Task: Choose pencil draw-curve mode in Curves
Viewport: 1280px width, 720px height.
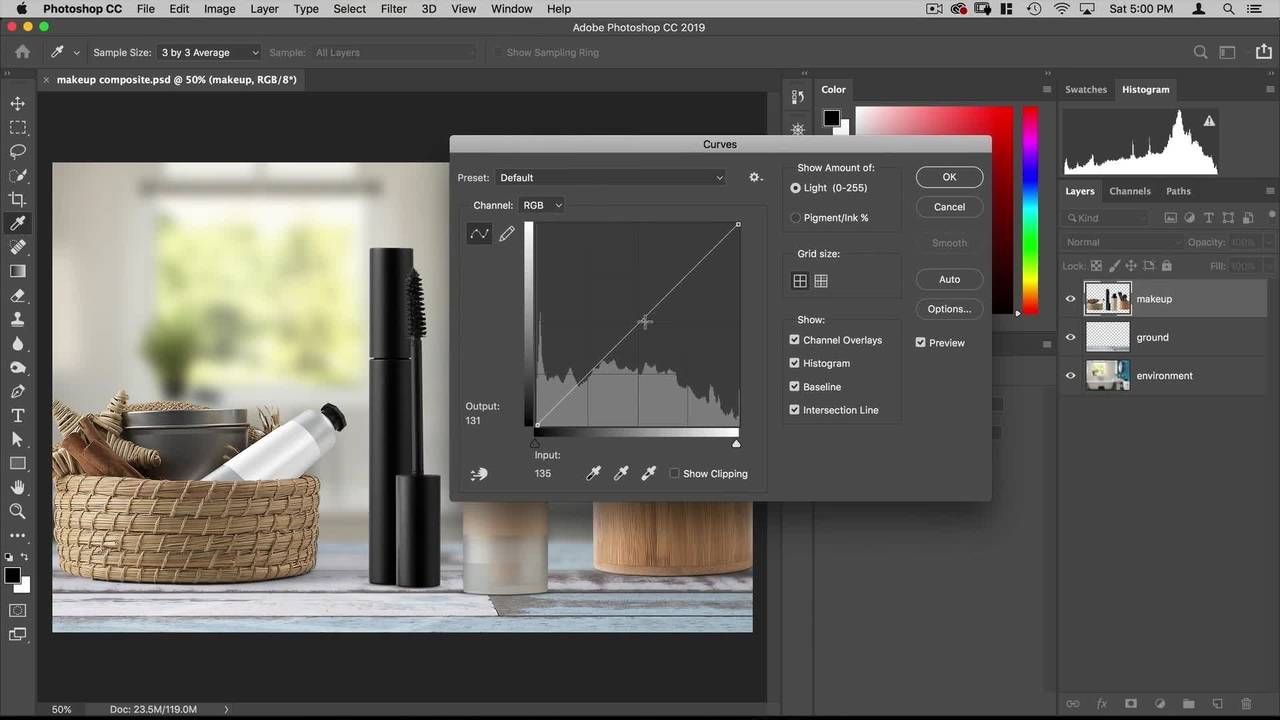Action: (507, 234)
